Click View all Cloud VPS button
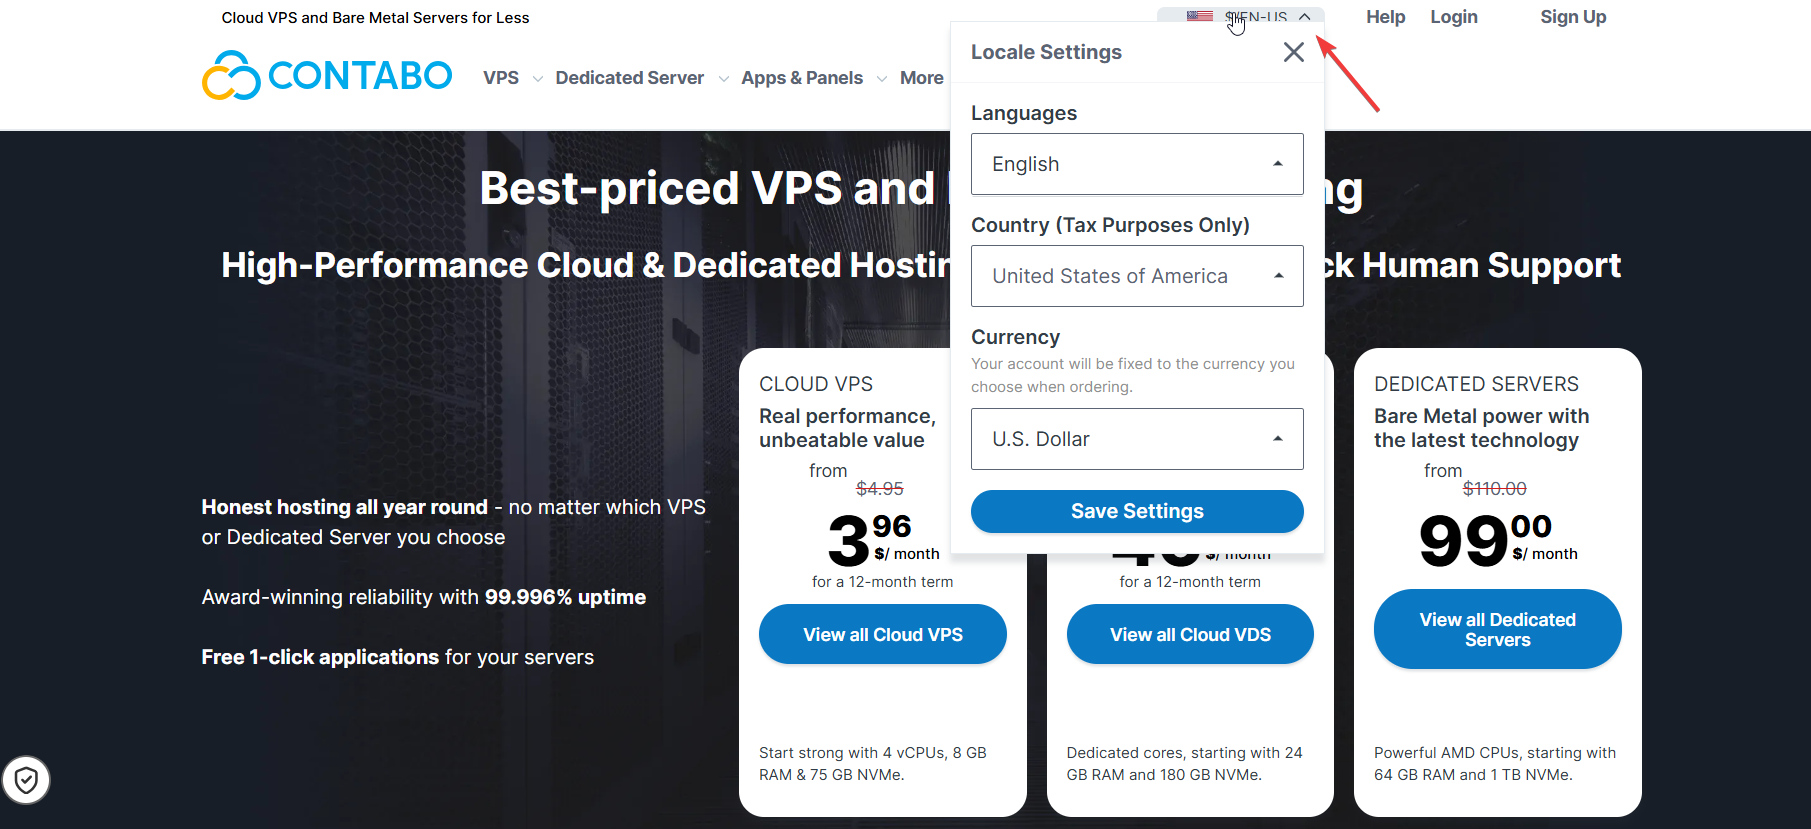 tap(883, 634)
